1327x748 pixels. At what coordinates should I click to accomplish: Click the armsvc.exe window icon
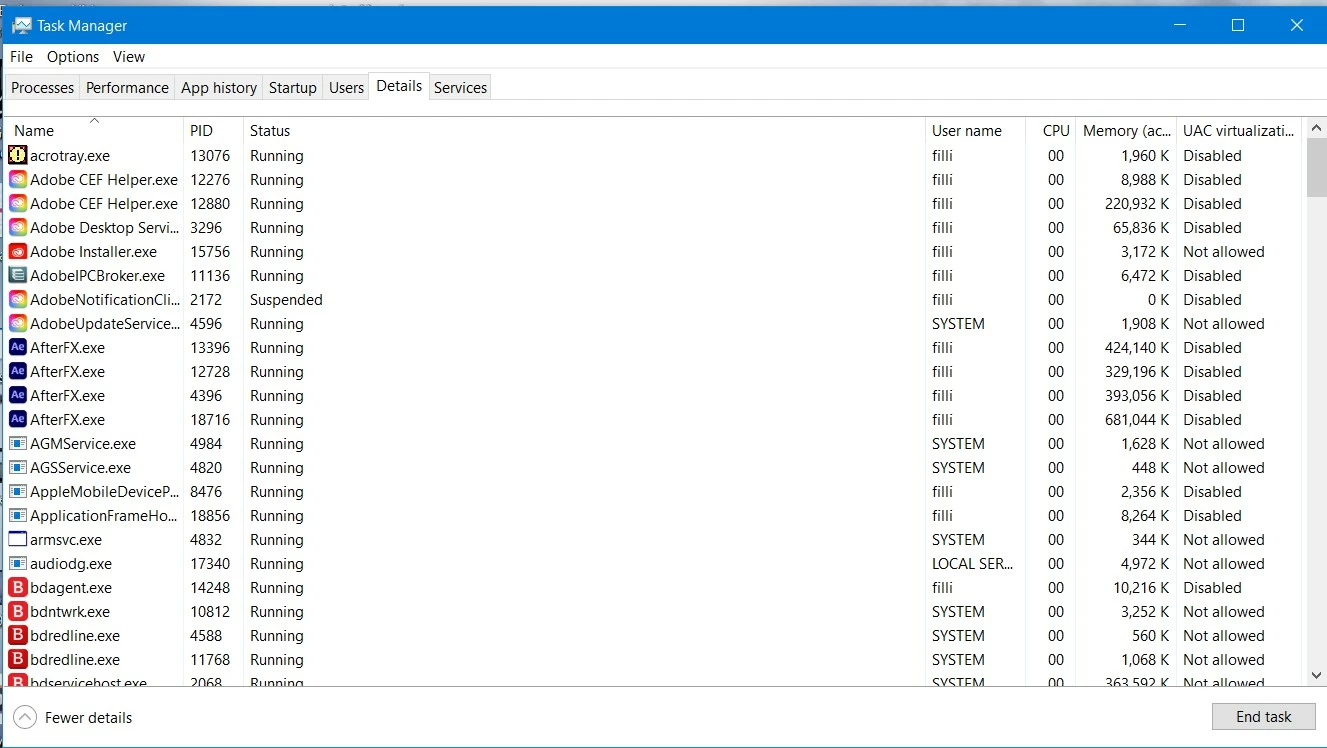click(17, 539)
